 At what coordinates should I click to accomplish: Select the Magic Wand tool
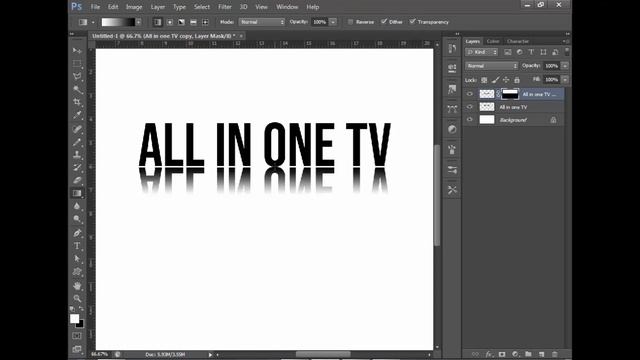(x=77, y=89)
